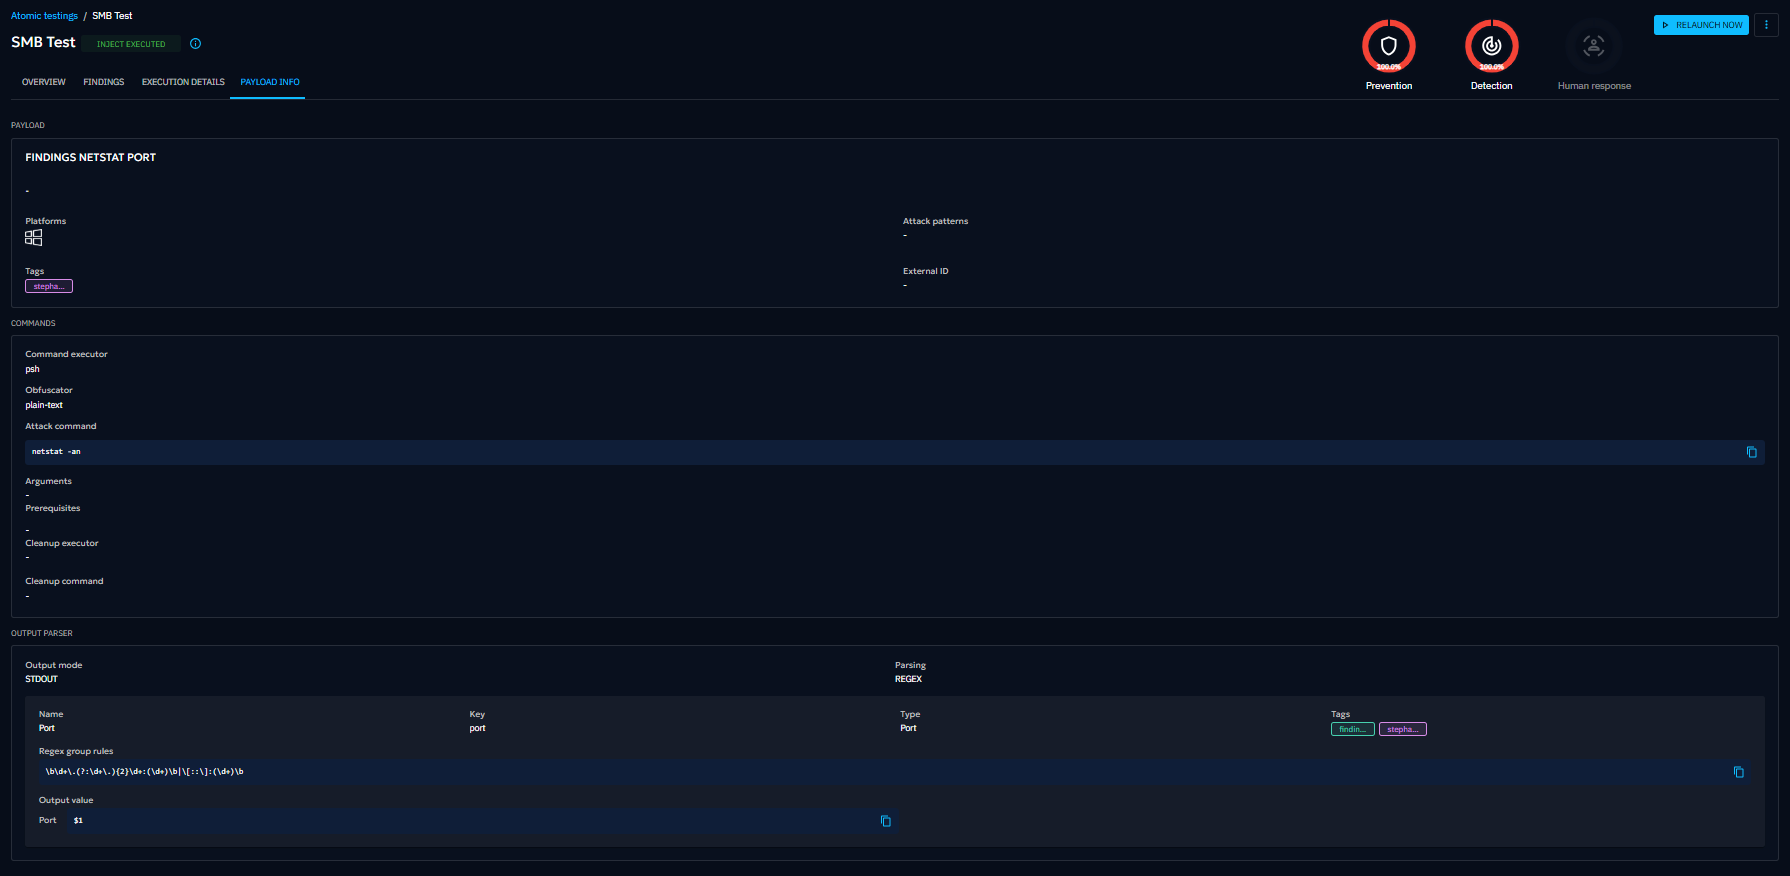Copy the Port output value
The height and width of the screenshot is (876, 1790).
885,821
